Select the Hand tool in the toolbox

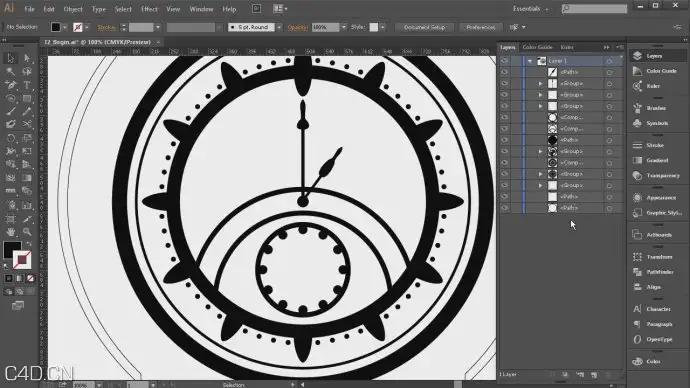pos(11,231)
